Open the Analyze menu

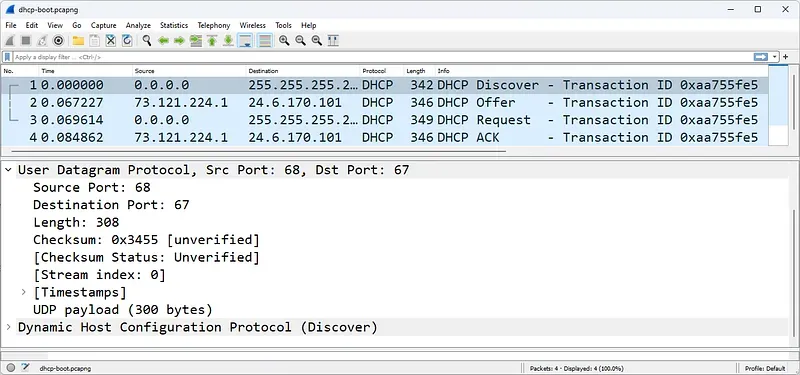pyautogui.click(x=138, y=25)
